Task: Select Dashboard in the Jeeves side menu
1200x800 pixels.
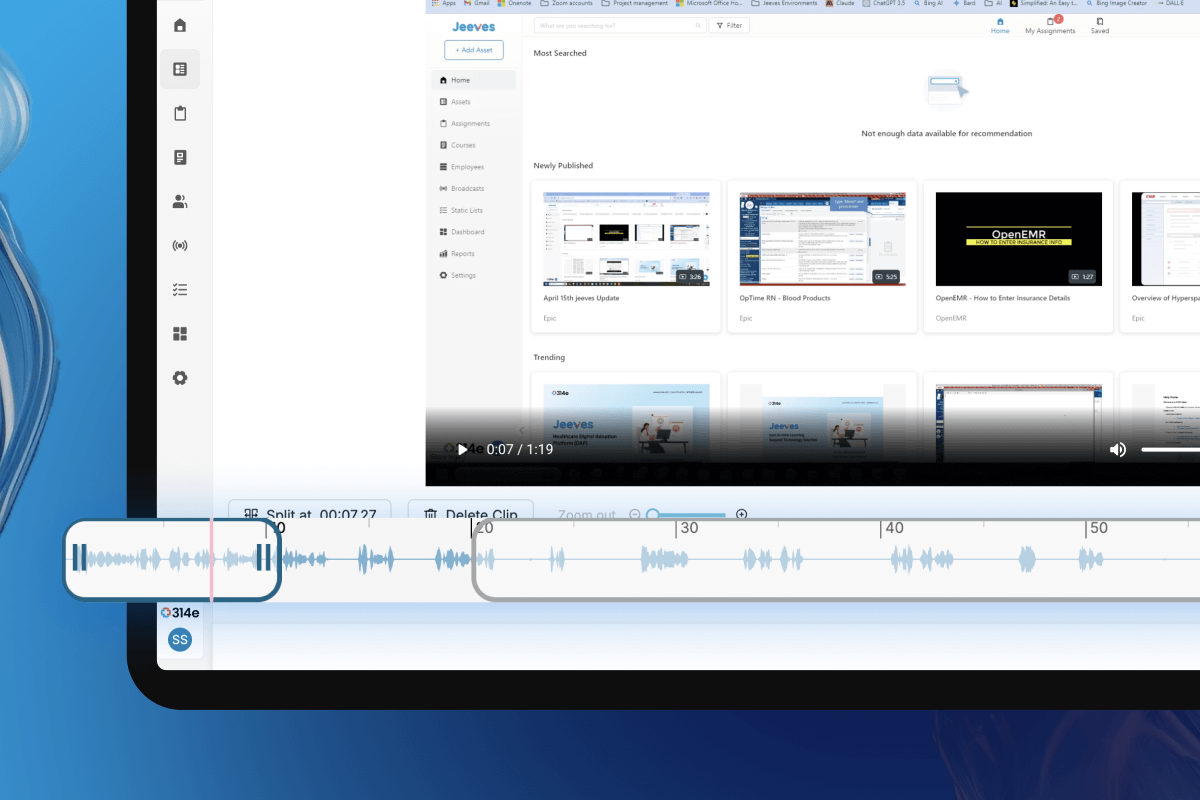Action: point(474,232)
